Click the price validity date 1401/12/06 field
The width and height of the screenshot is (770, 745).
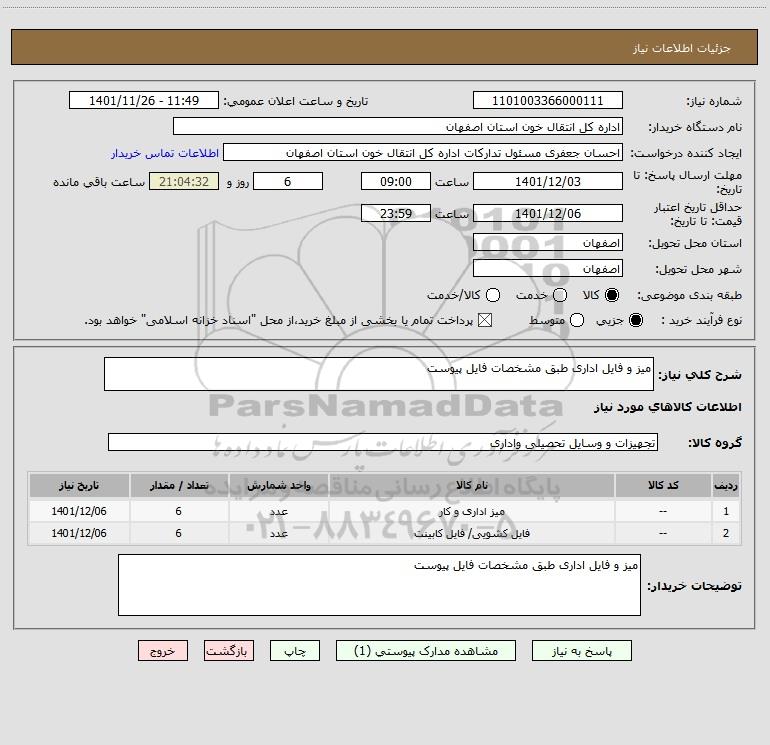pos(548,213)
